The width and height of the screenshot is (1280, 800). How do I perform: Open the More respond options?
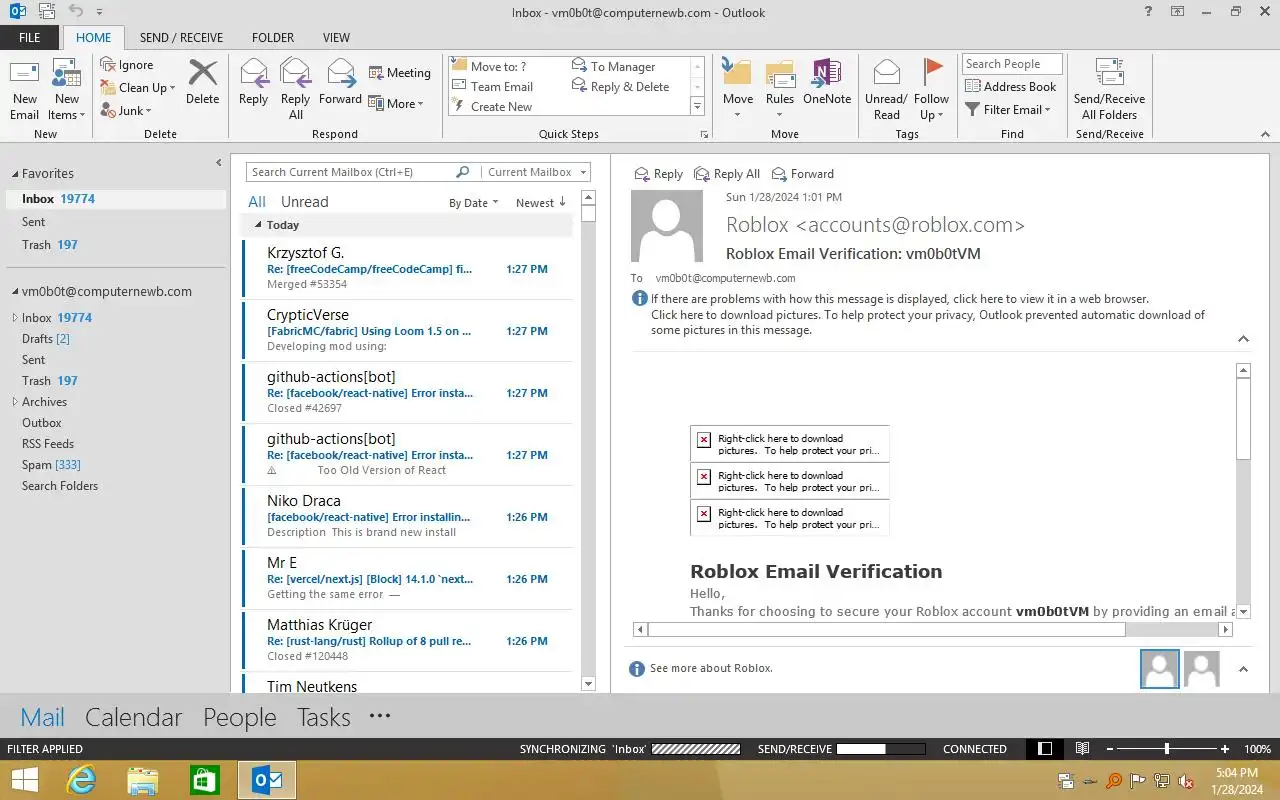click(x=396, y=103)
